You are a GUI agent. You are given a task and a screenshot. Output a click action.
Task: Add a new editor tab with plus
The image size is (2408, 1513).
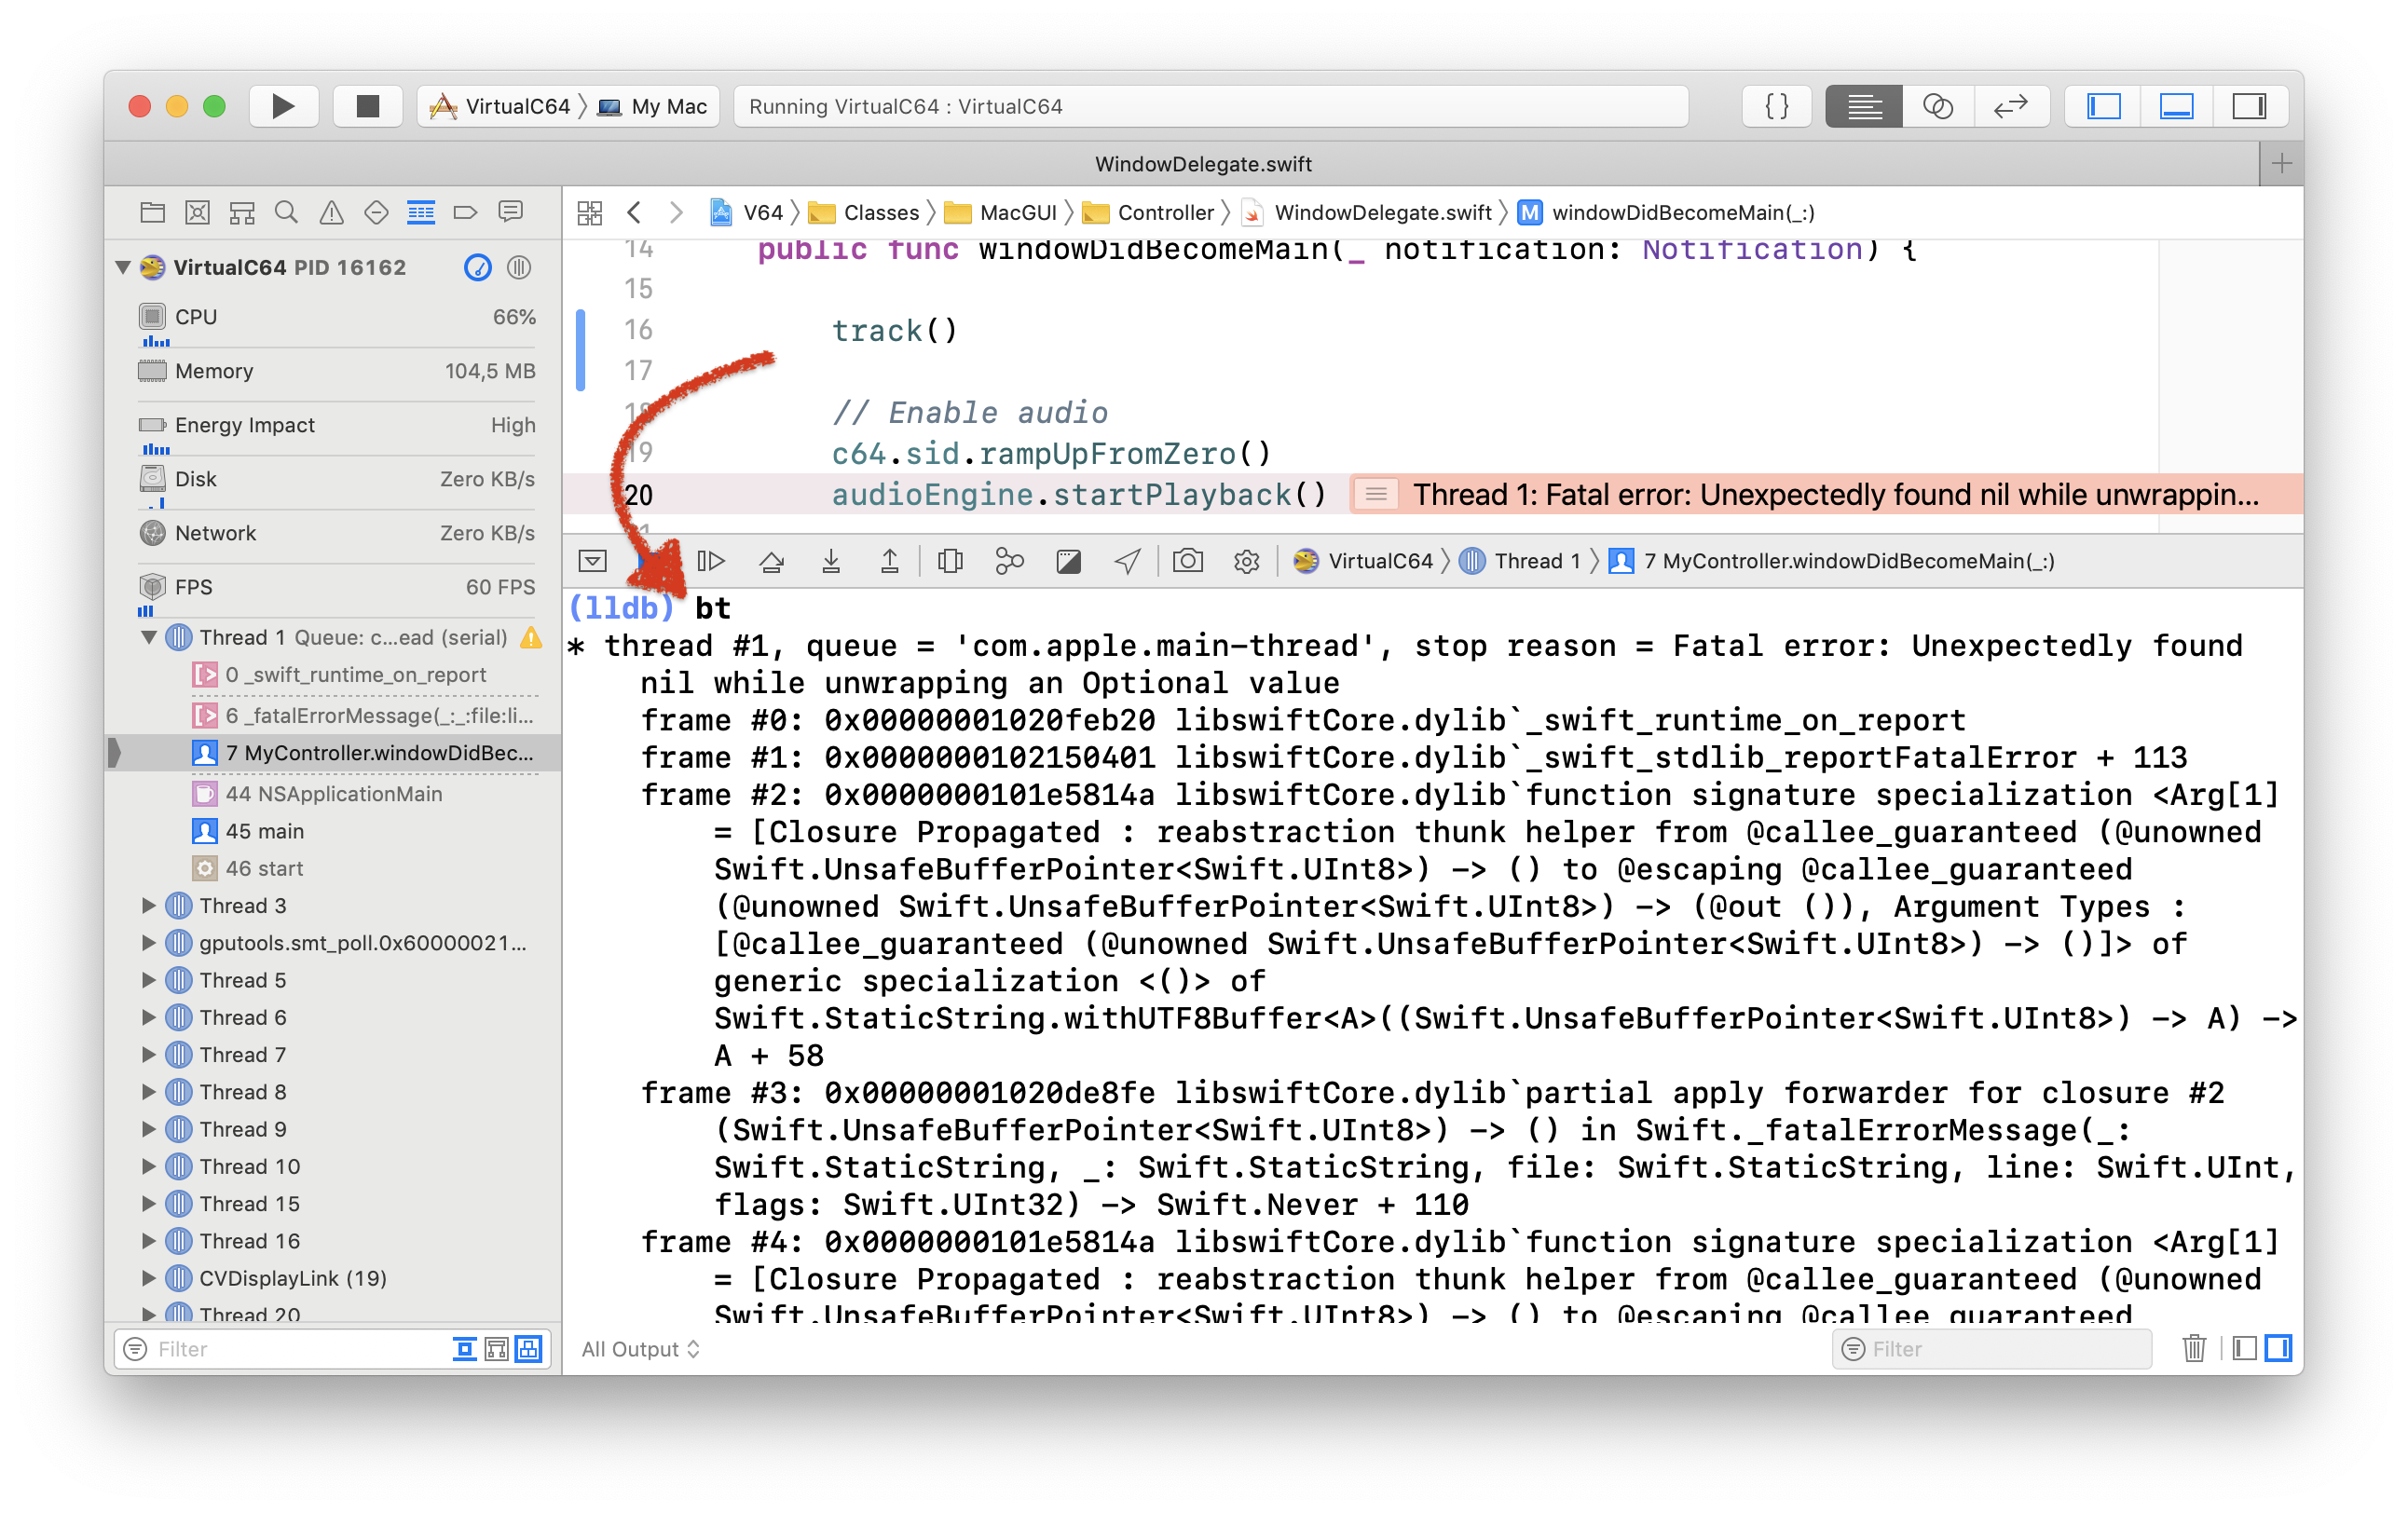2281,163
